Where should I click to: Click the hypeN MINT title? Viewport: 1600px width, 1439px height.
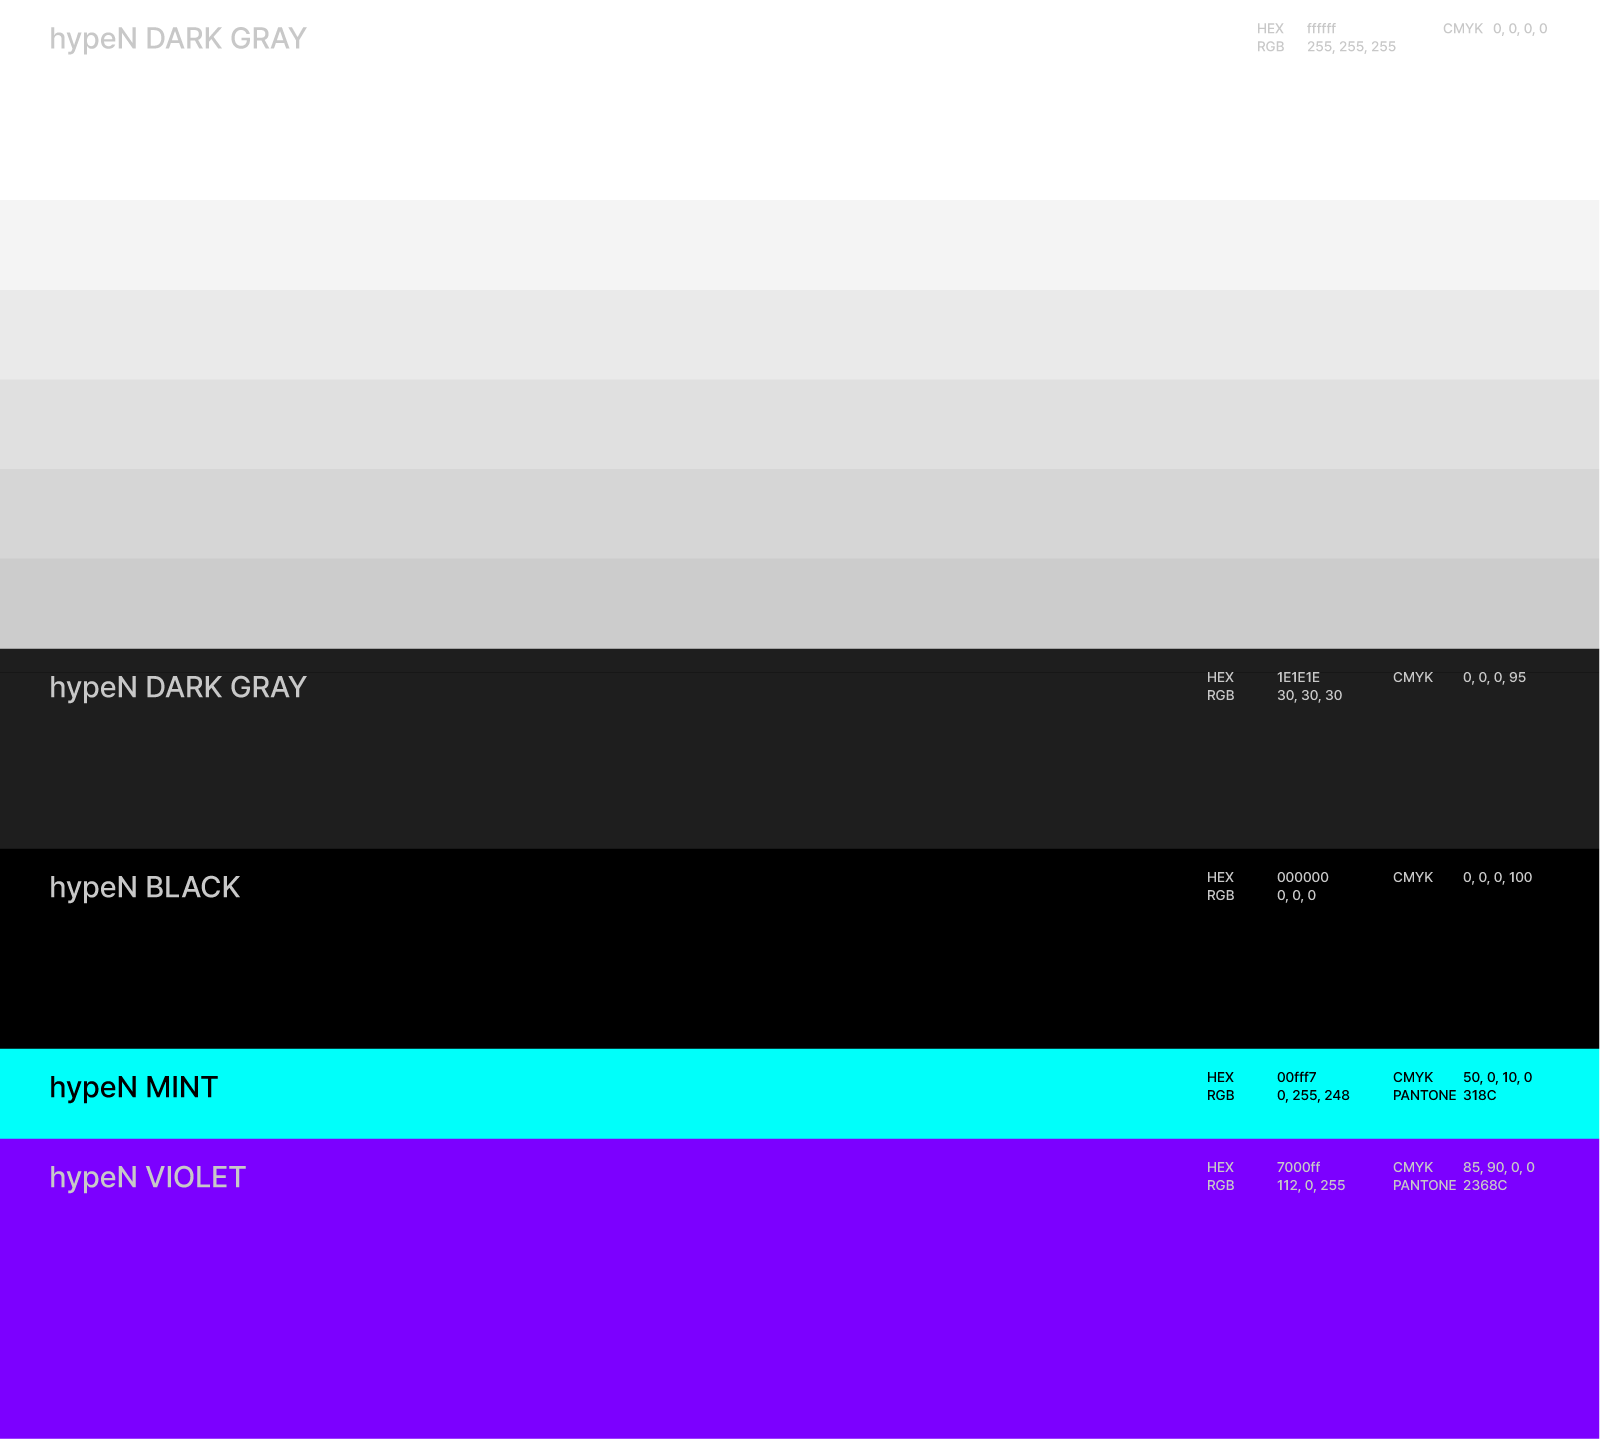point(134,1088)
